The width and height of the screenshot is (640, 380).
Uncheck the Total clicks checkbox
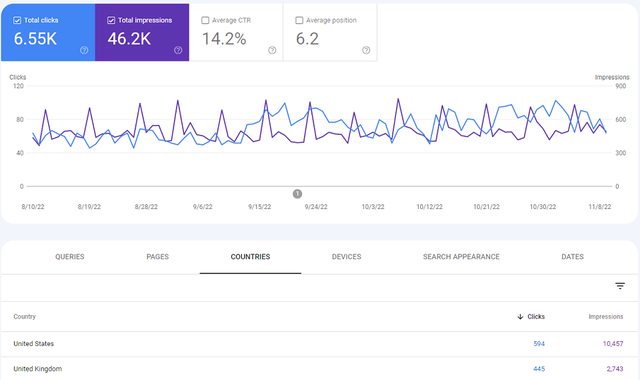click(17, 20)
